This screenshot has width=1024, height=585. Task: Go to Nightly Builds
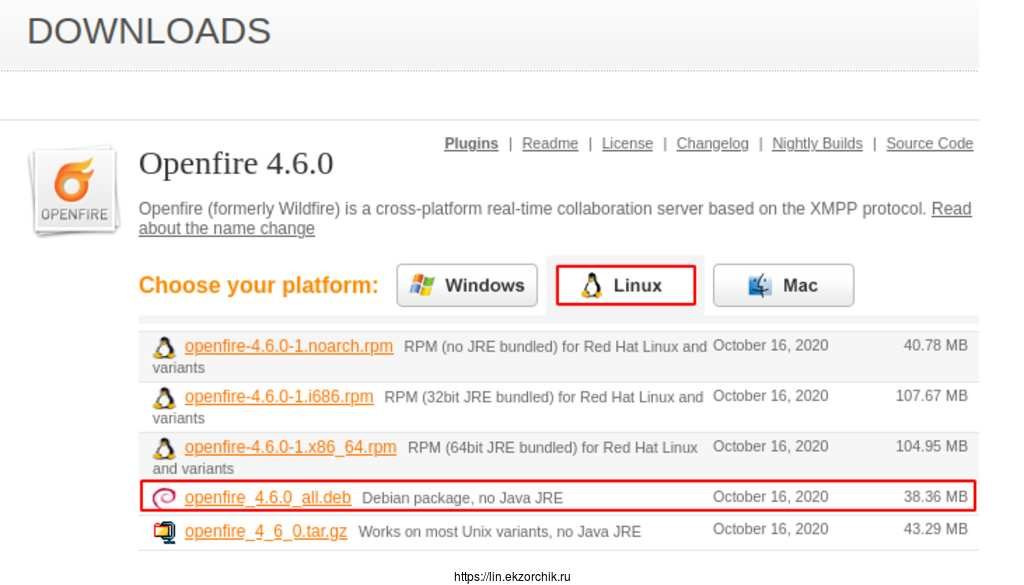(817, 144)
